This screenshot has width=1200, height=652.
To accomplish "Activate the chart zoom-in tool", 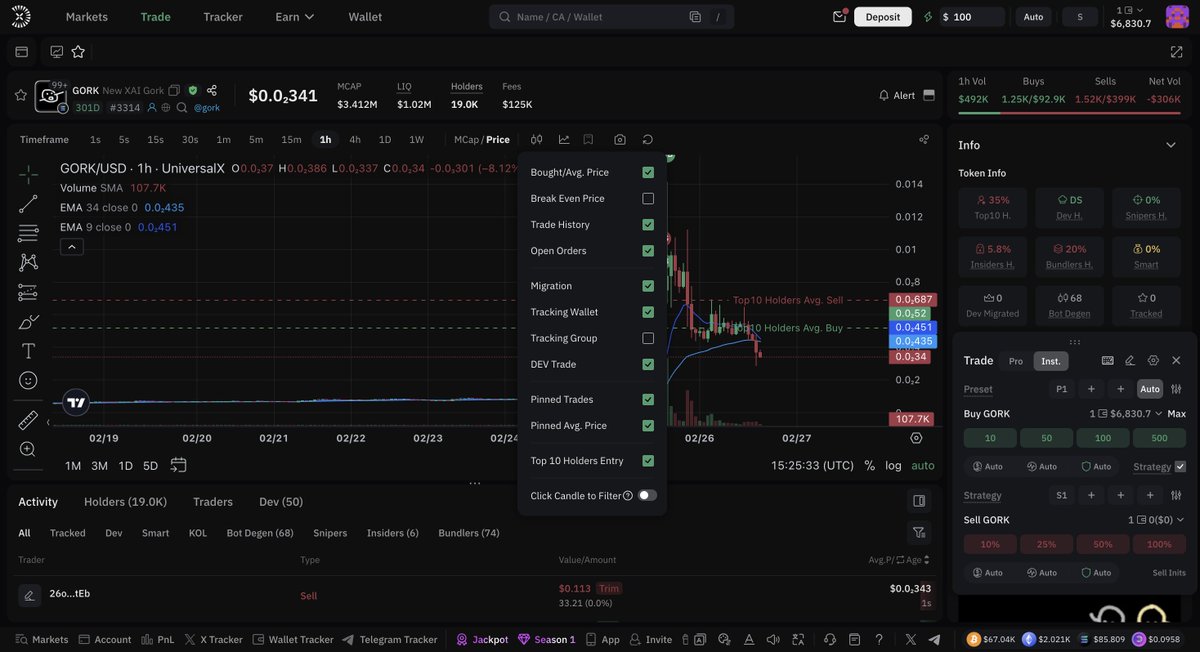I will (28, 450).
